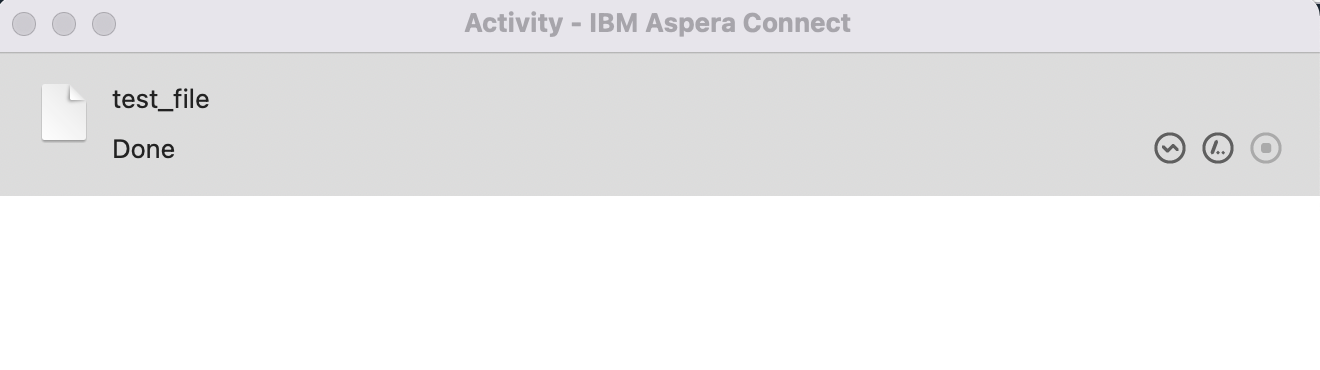
Task: Click the blank document icon beside test_file
Action: (64, 113)
